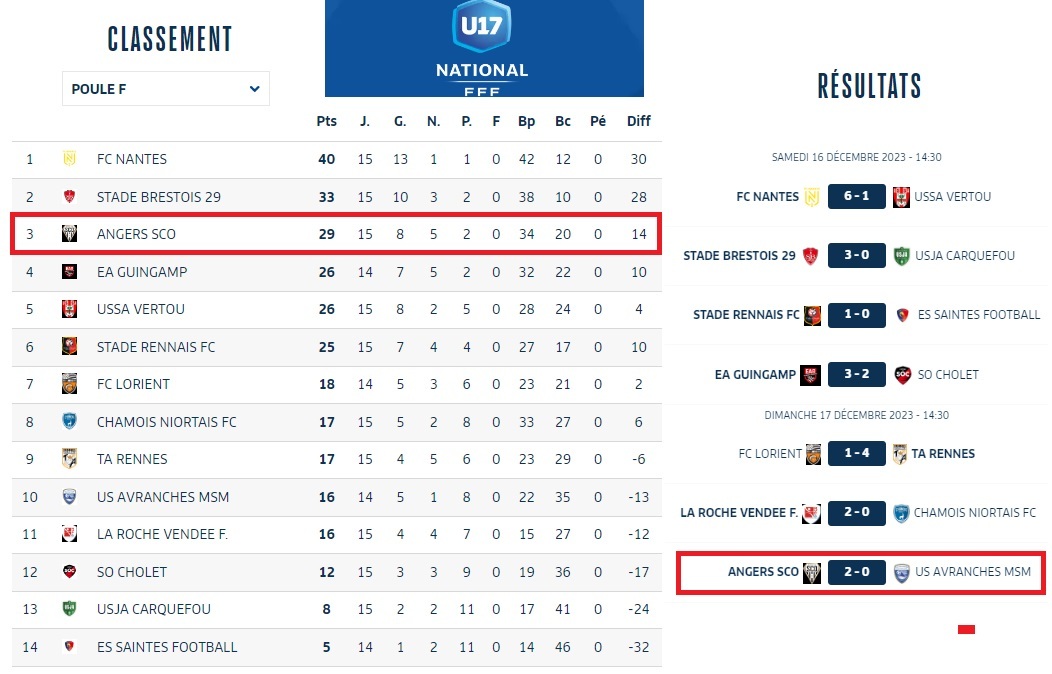
Task: Select Stade Rennais FC in the standings
Action: 156,347
